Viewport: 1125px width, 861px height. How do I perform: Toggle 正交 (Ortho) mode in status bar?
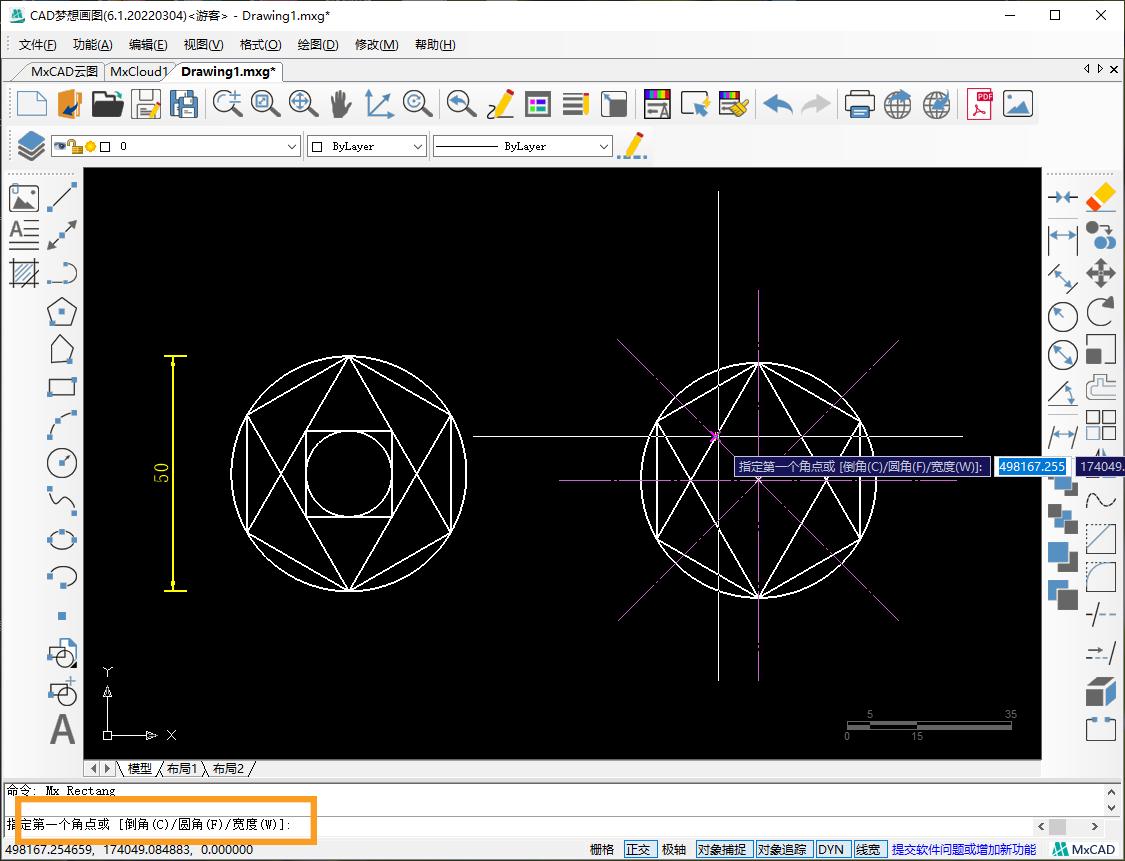(637, 849)
